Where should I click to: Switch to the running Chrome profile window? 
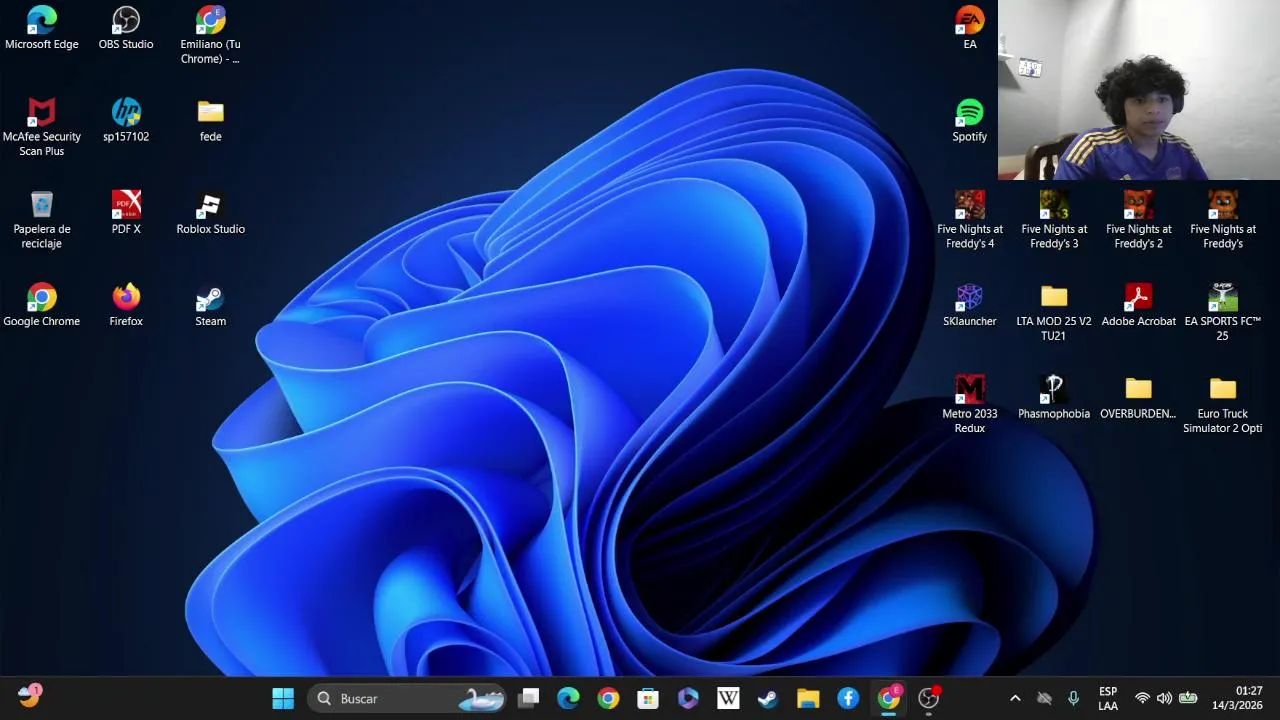click(x=888, y=698)
